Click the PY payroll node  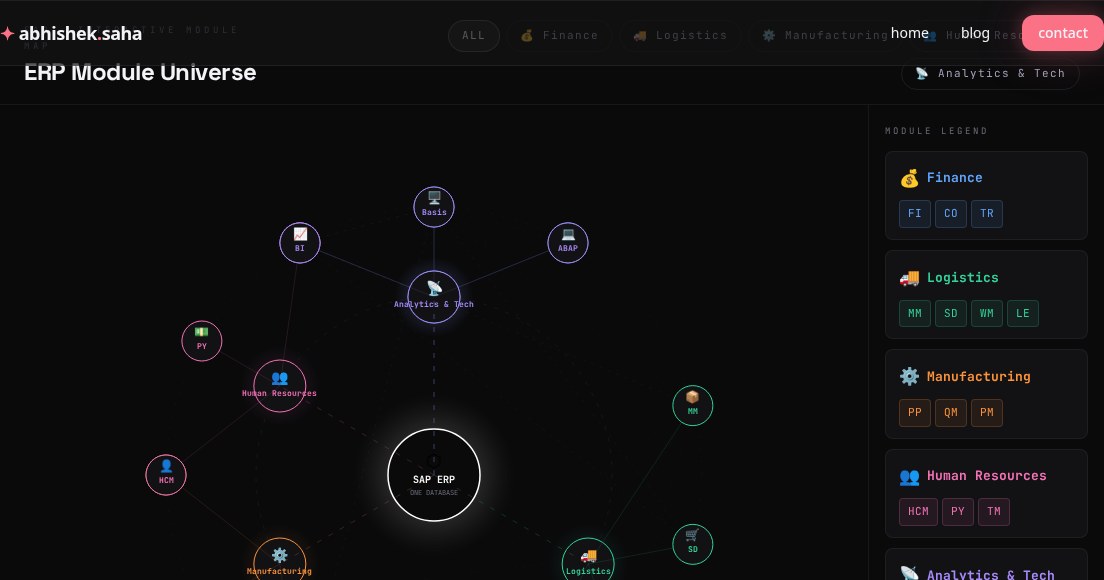pyautogui.click(x=201, y=341)
